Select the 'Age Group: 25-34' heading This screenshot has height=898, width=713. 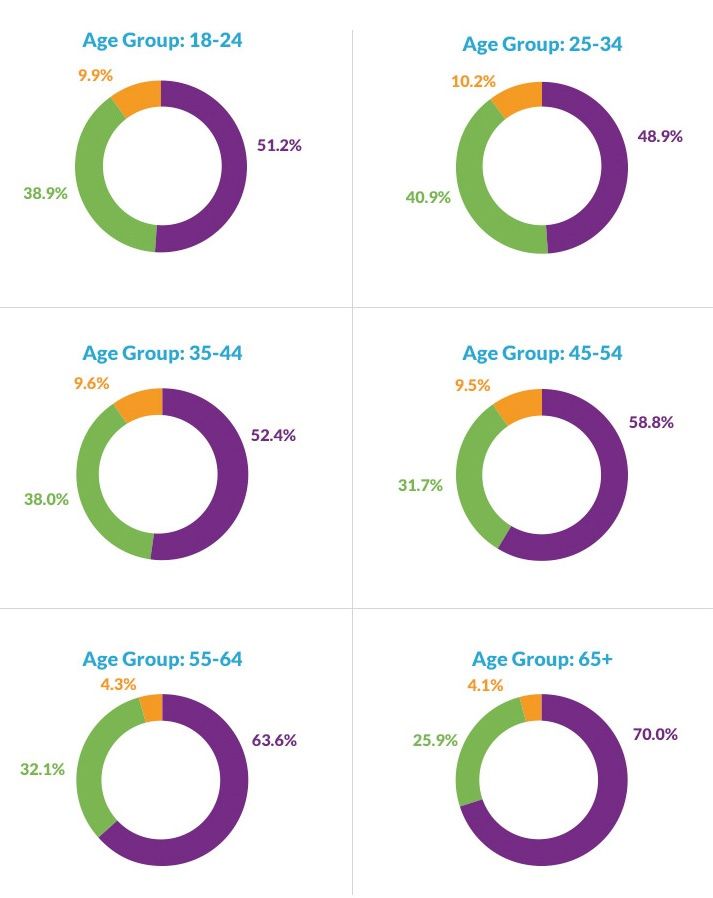[543, 44]
